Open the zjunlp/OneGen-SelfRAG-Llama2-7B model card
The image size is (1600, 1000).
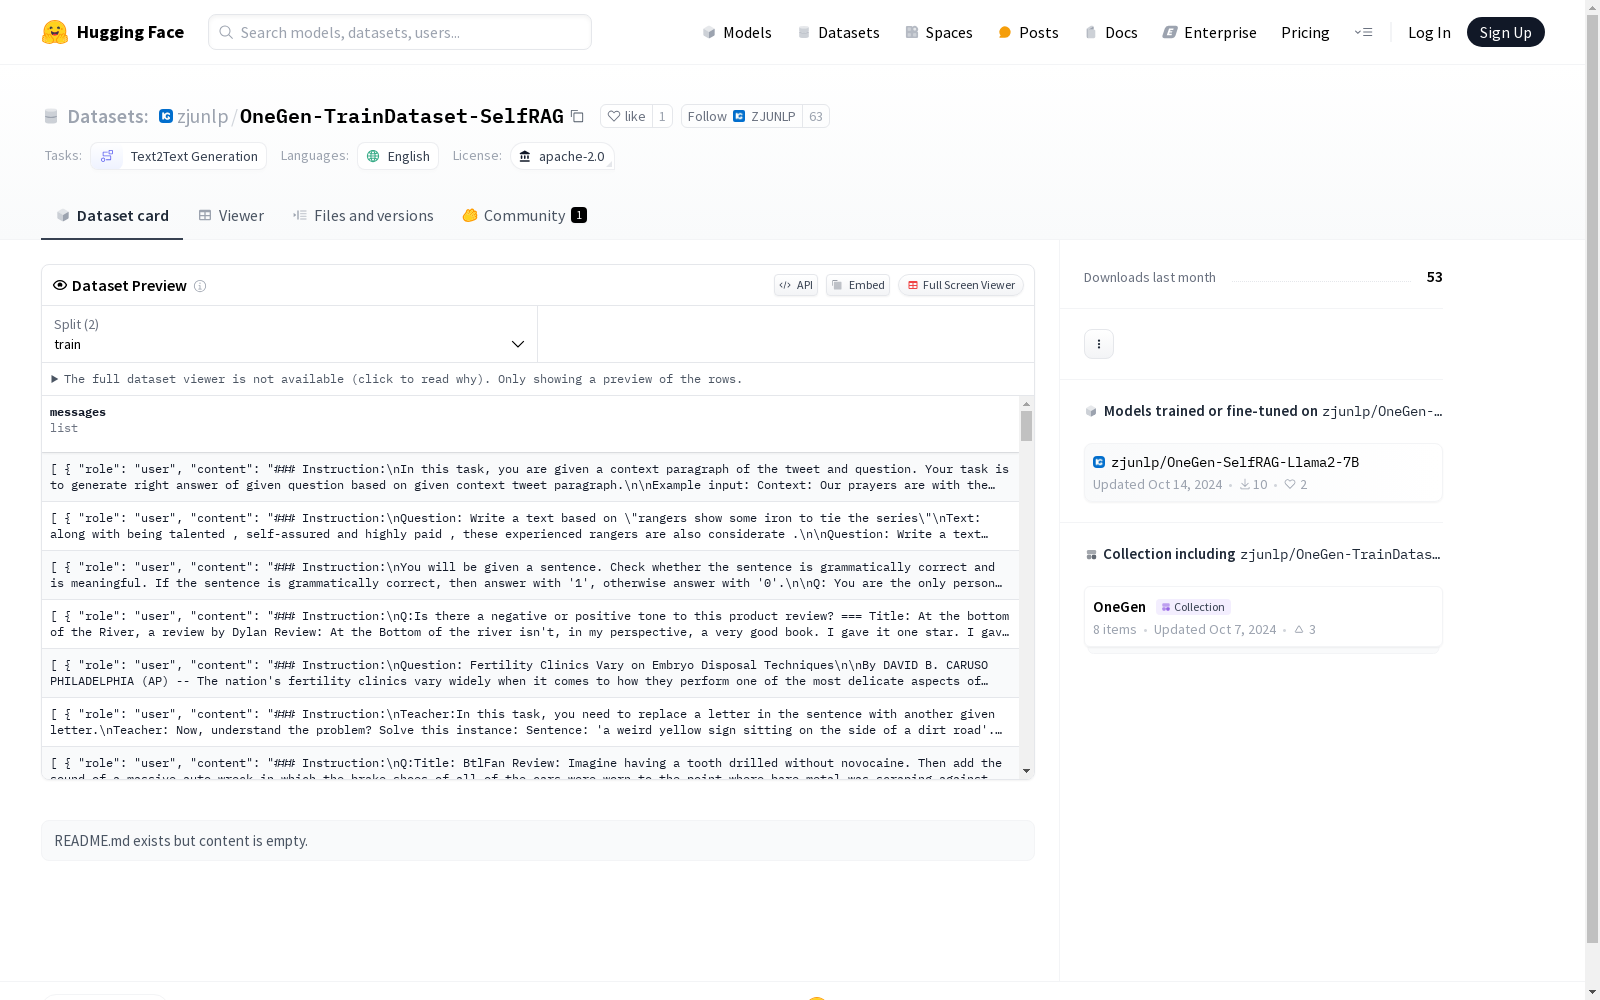(1263, 472)
